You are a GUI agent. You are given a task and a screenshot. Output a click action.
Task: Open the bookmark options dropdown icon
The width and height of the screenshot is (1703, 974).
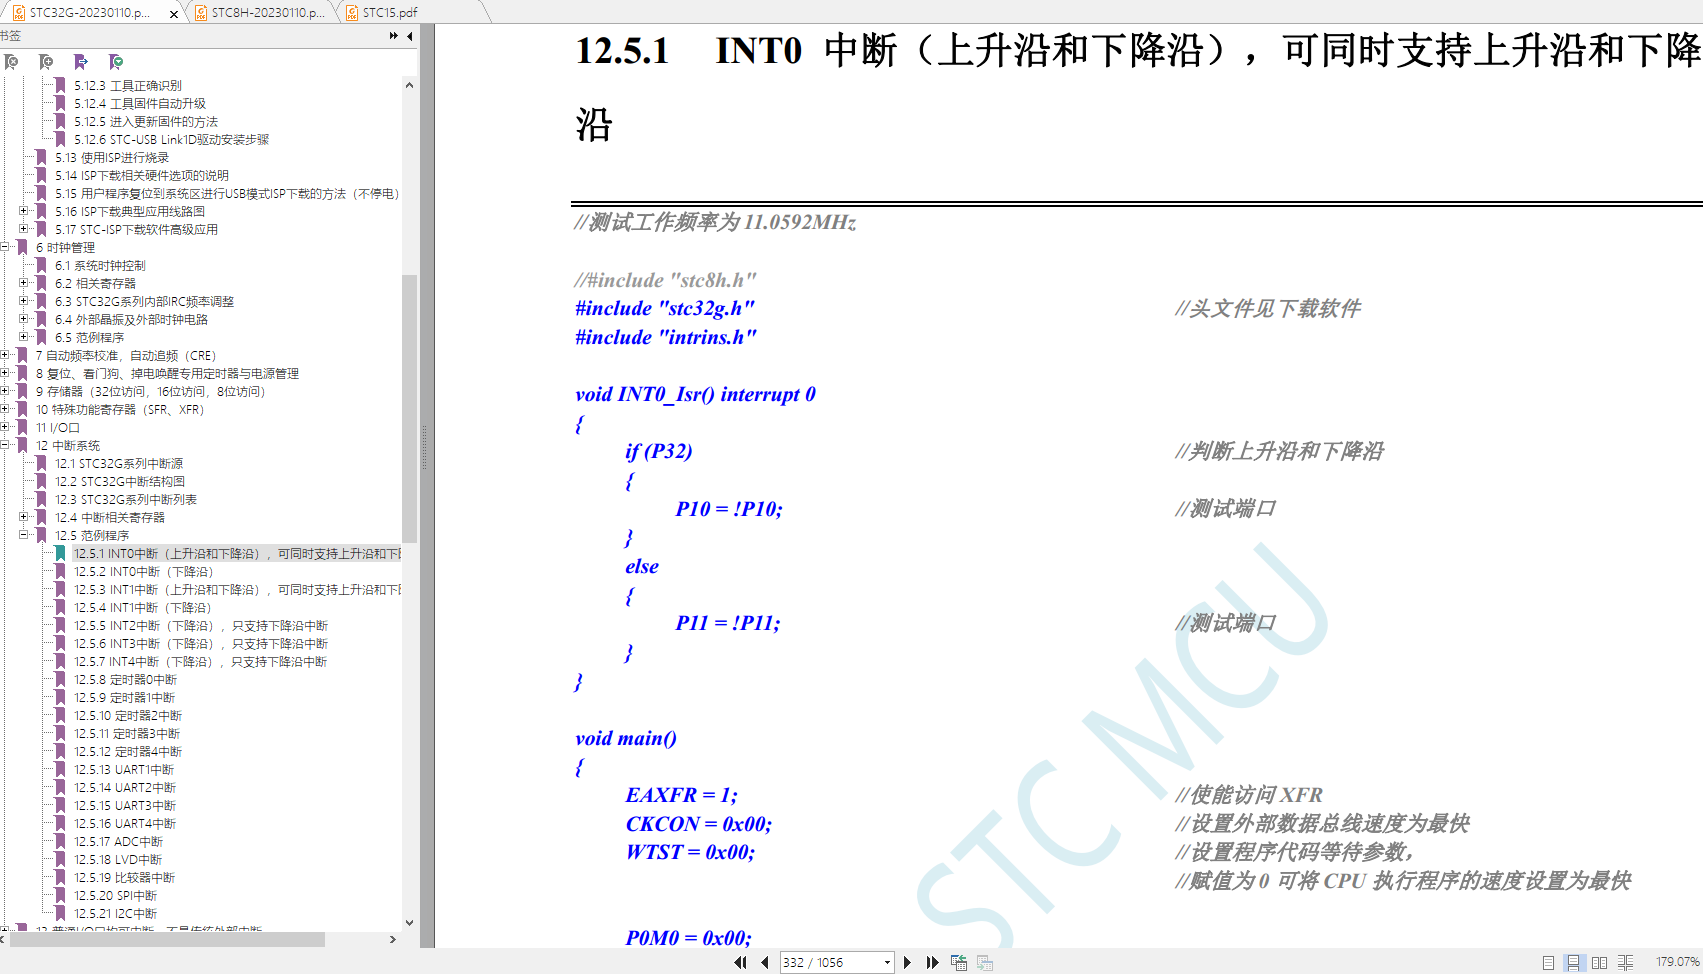[116, 62]
